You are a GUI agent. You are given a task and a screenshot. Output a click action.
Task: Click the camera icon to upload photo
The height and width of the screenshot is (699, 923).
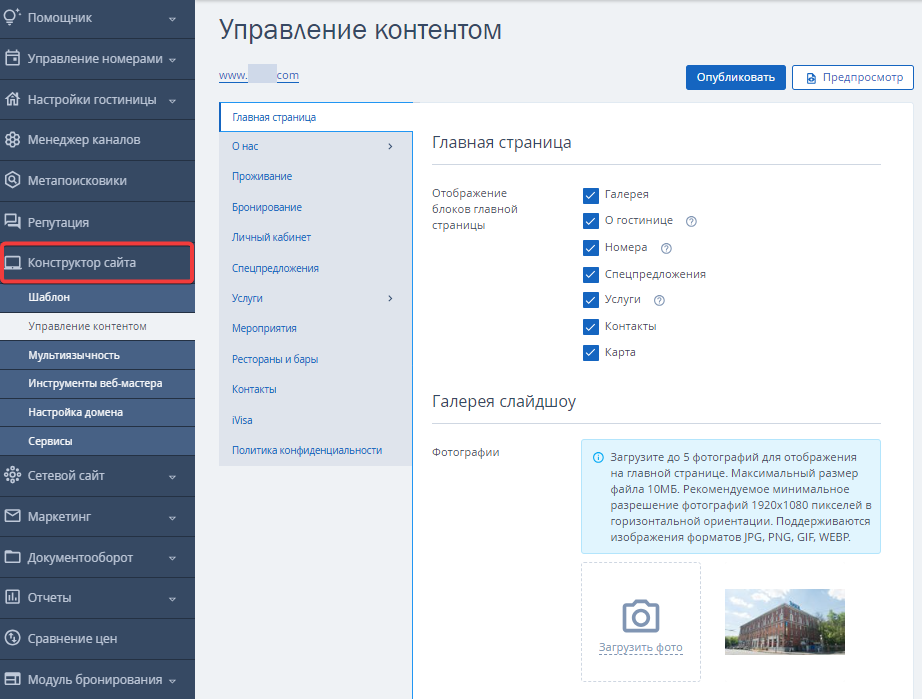[640, 616]
